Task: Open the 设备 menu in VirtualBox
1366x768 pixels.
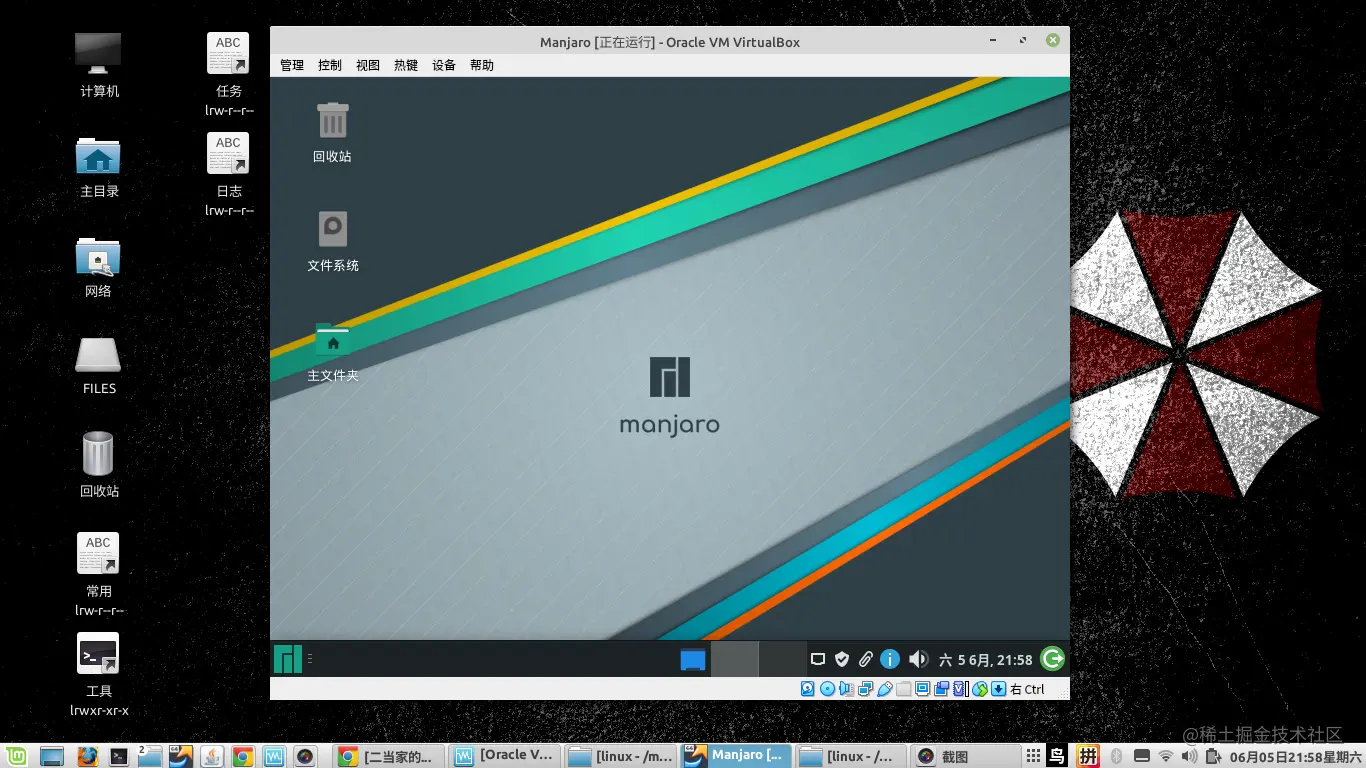Action: click(444, 65)
